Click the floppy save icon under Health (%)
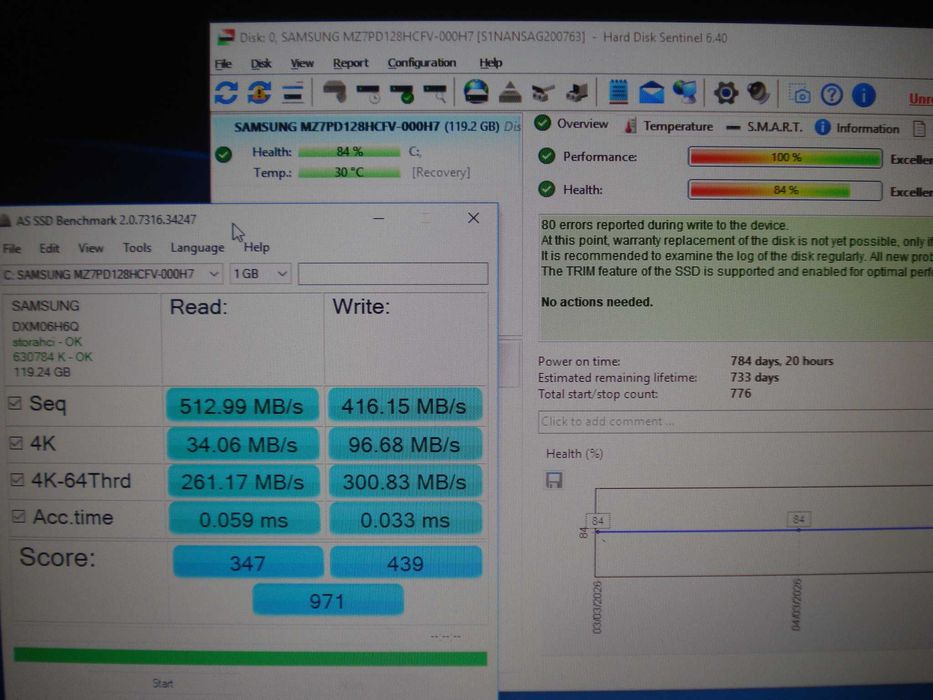Screen dimensions: 933x700 [554, 480]
